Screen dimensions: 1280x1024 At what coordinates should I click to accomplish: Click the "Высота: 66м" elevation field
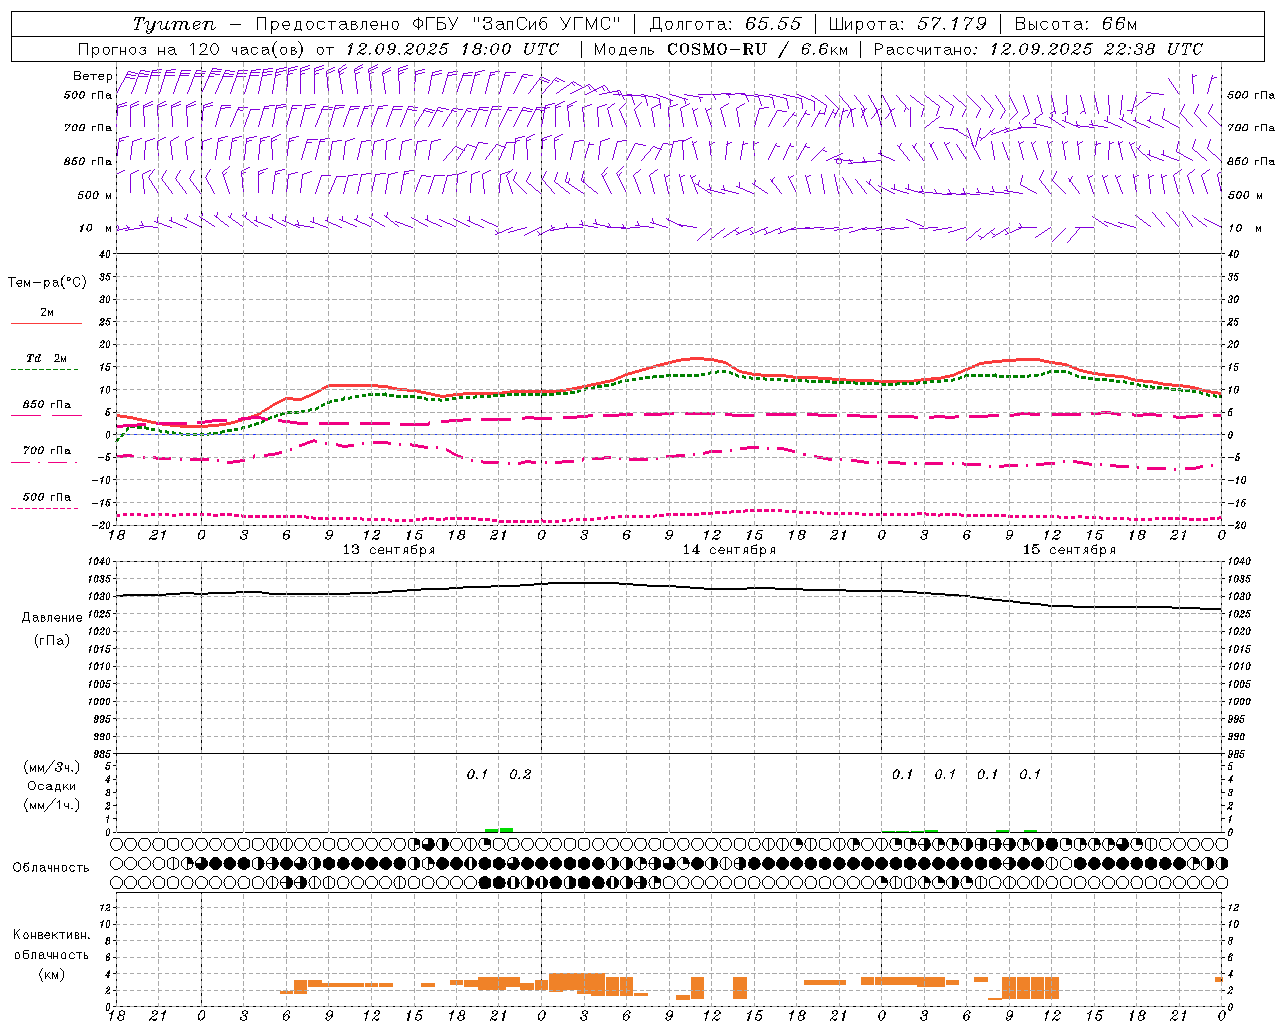(x=1076, y=24)
